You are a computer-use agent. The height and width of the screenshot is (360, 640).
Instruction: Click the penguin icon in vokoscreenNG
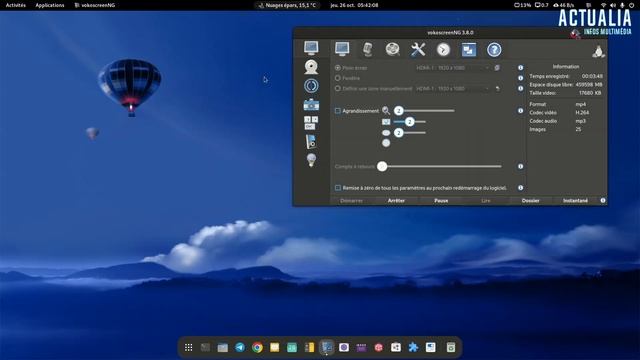click(598, 51)
